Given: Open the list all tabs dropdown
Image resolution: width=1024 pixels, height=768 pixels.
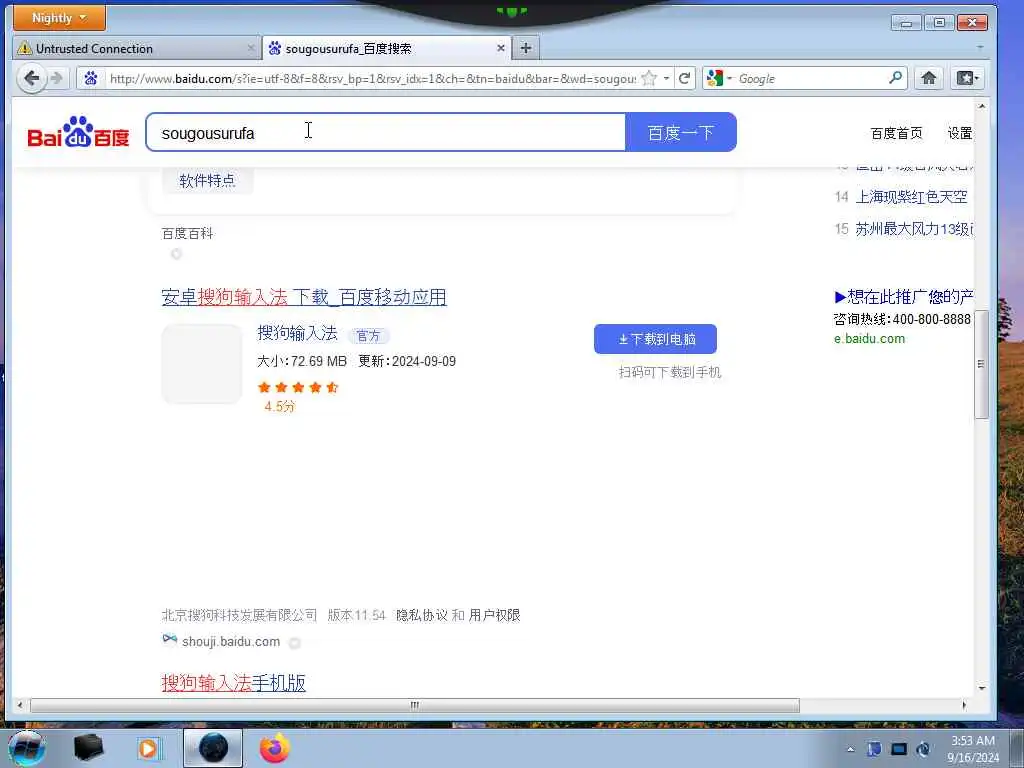Looking at the screenshot, I should (x=980, y=48).
